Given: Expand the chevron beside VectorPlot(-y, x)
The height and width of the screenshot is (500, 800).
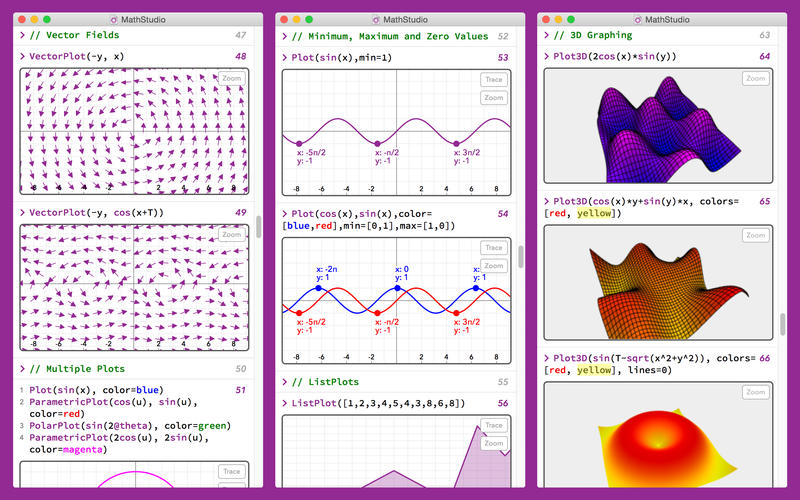Looking at the screenshot, I should pos(22,57).
